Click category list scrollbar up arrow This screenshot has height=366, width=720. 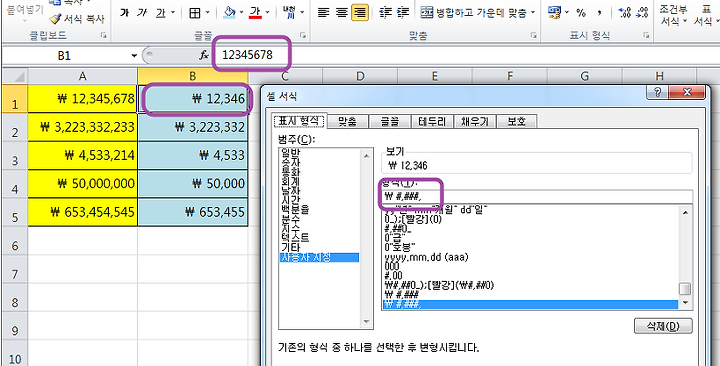(366, 156)
